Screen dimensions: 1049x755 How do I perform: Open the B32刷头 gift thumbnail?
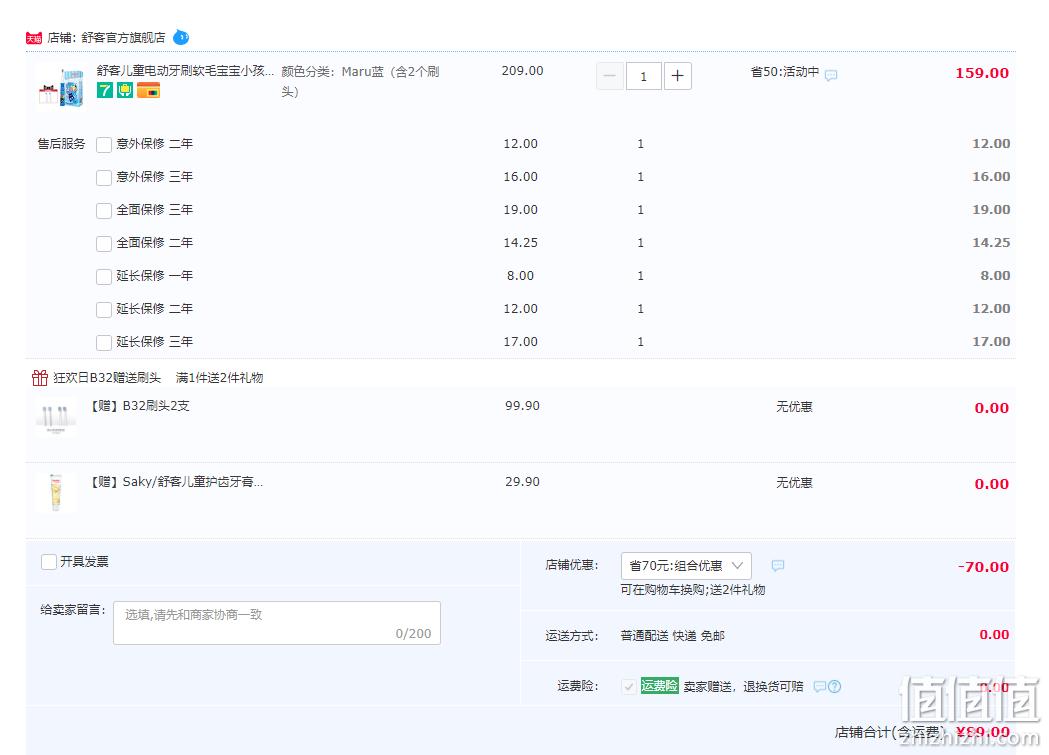(55, 419)
